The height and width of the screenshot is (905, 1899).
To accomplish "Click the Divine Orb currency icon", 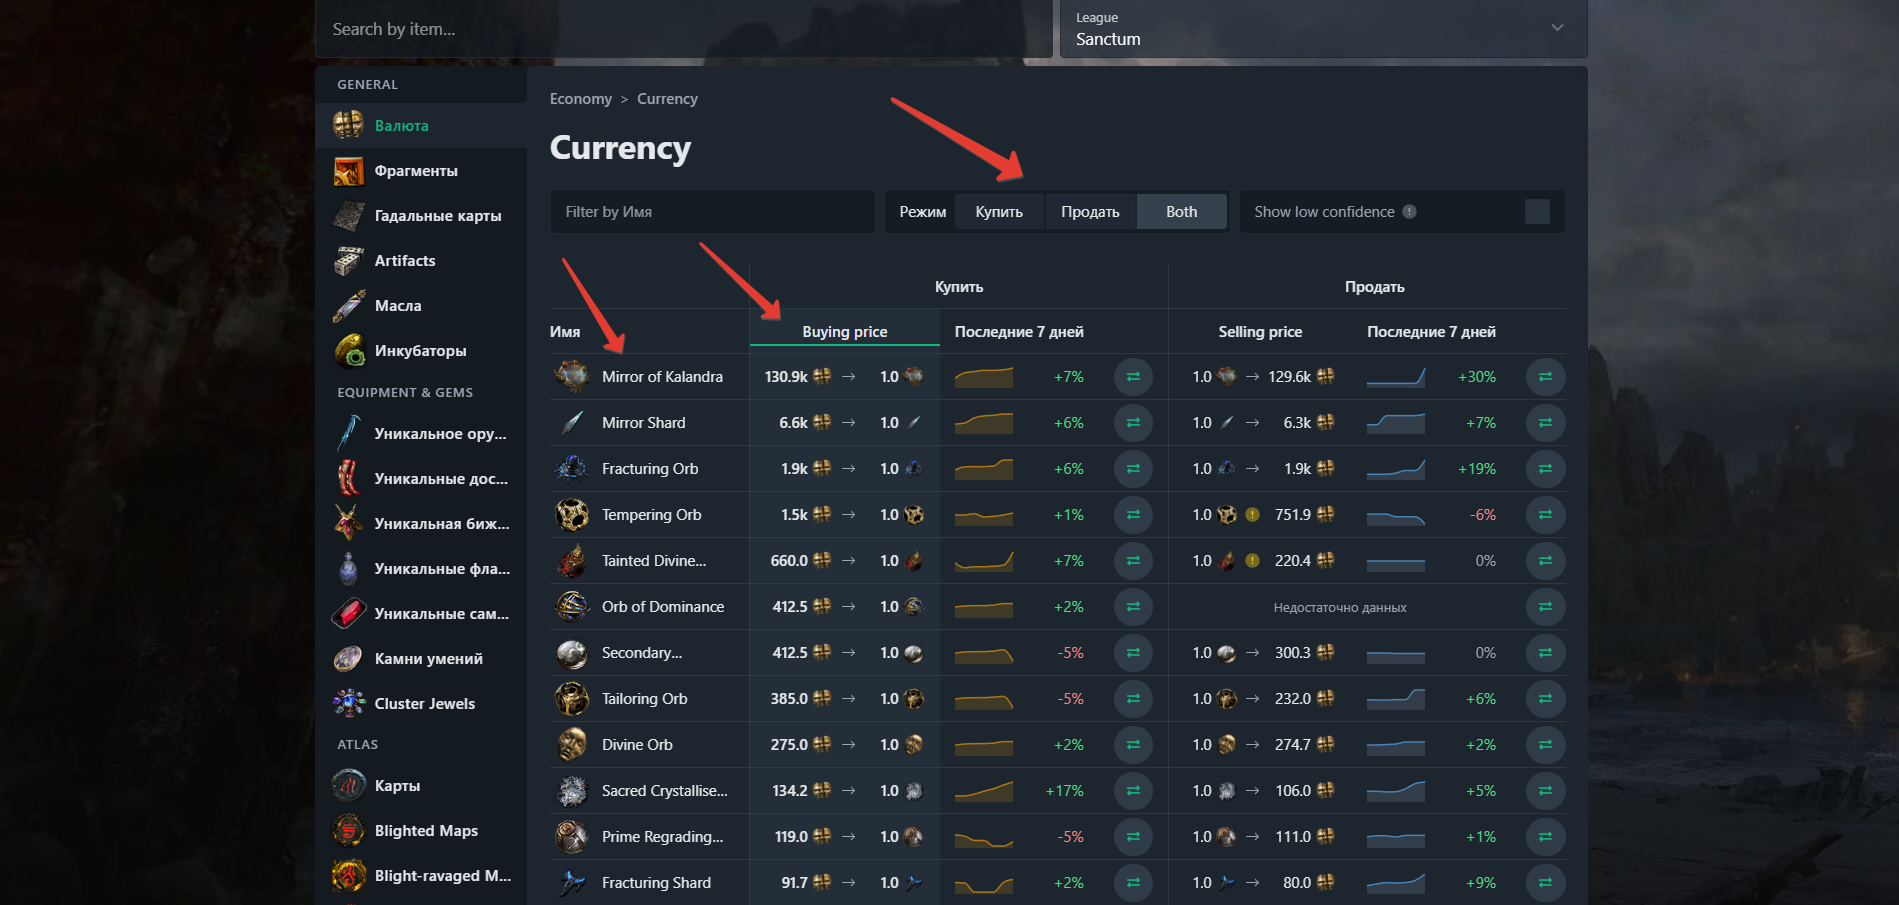I will point(572,745).
